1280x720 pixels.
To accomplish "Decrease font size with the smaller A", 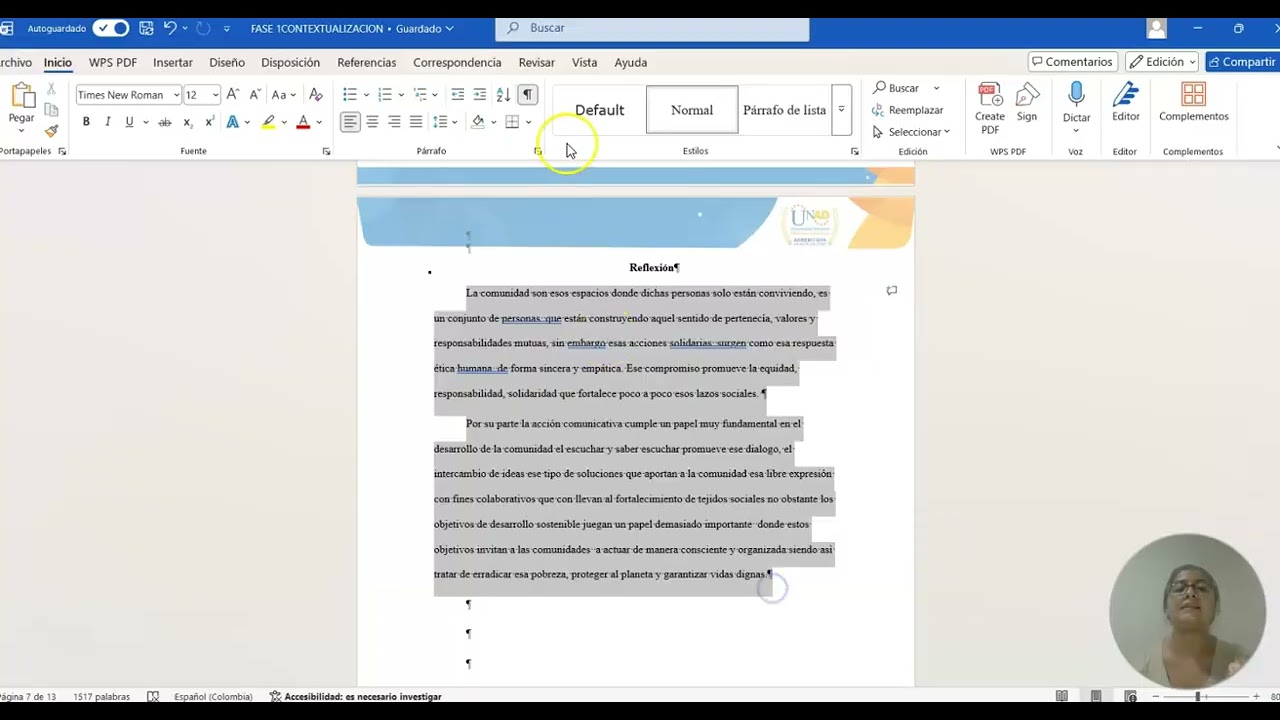I will pyautogui.click(x=256, y=94).
